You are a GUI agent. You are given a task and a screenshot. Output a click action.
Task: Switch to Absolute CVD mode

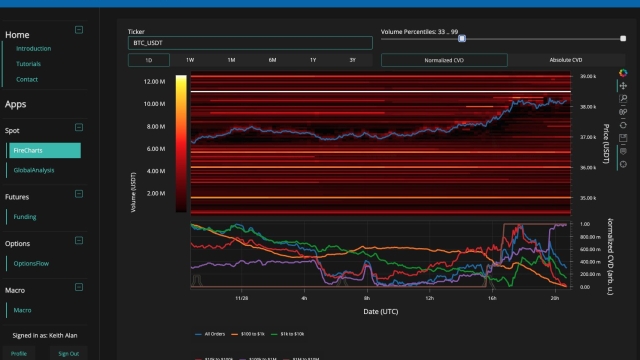click(x=566, y=60)
